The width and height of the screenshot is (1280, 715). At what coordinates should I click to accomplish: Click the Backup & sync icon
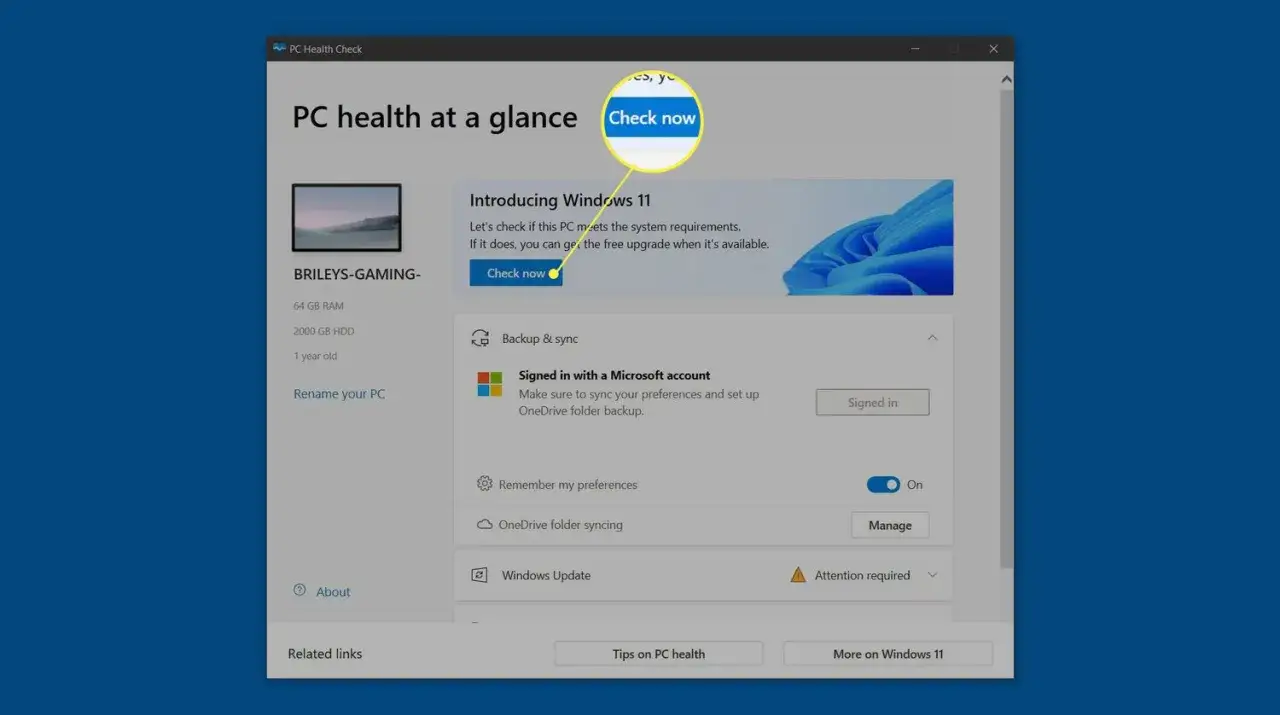[x=480, y=338]
